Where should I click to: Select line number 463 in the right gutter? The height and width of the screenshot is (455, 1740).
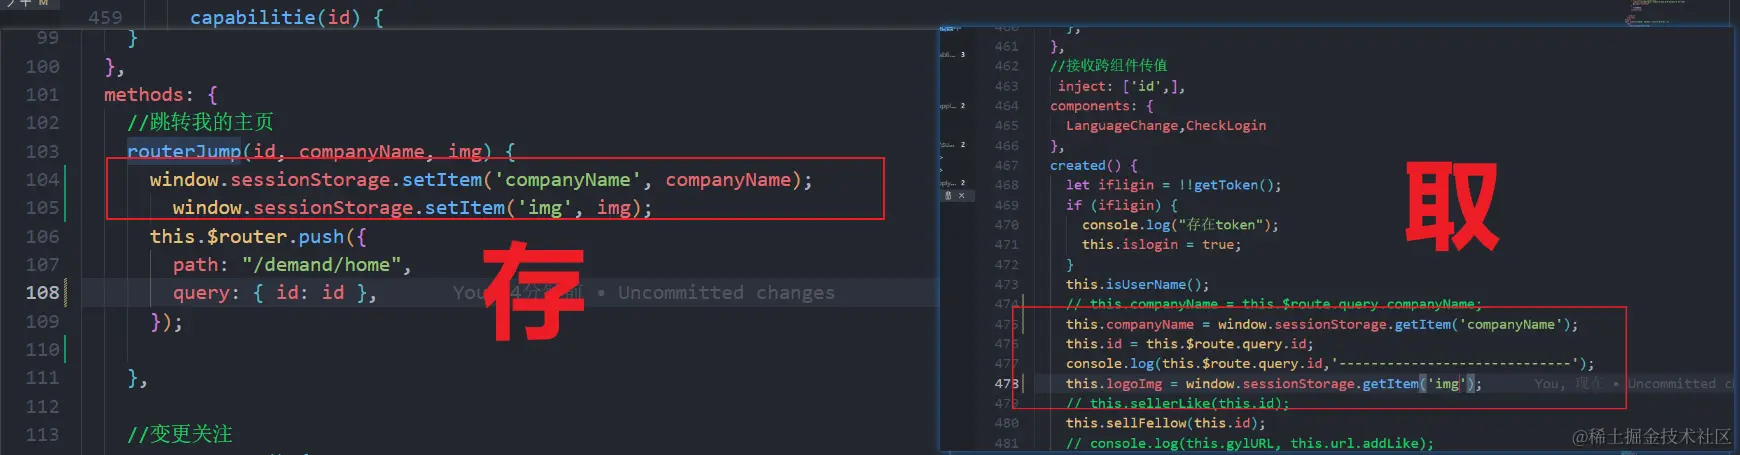click(x=1007, y=86)
